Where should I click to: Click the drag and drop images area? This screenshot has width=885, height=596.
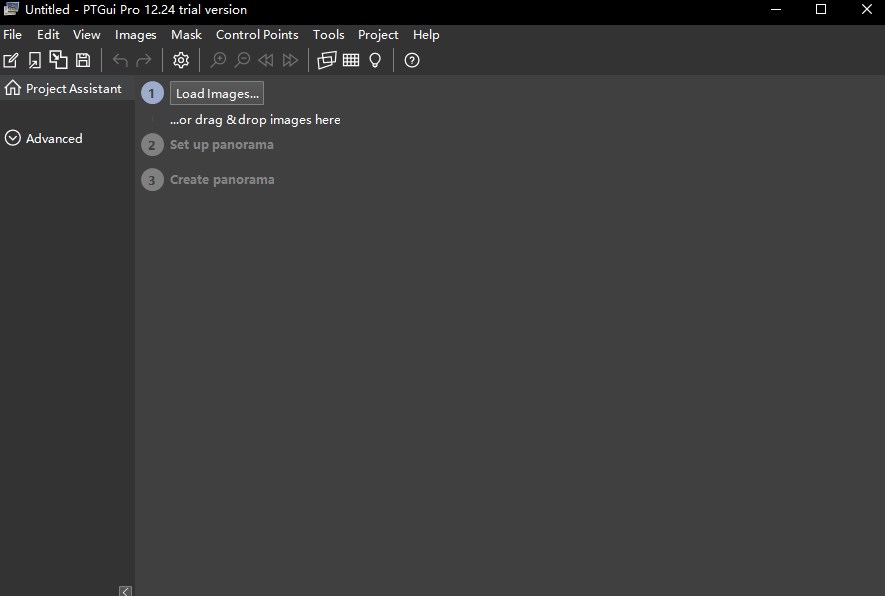tap(255, 119)
